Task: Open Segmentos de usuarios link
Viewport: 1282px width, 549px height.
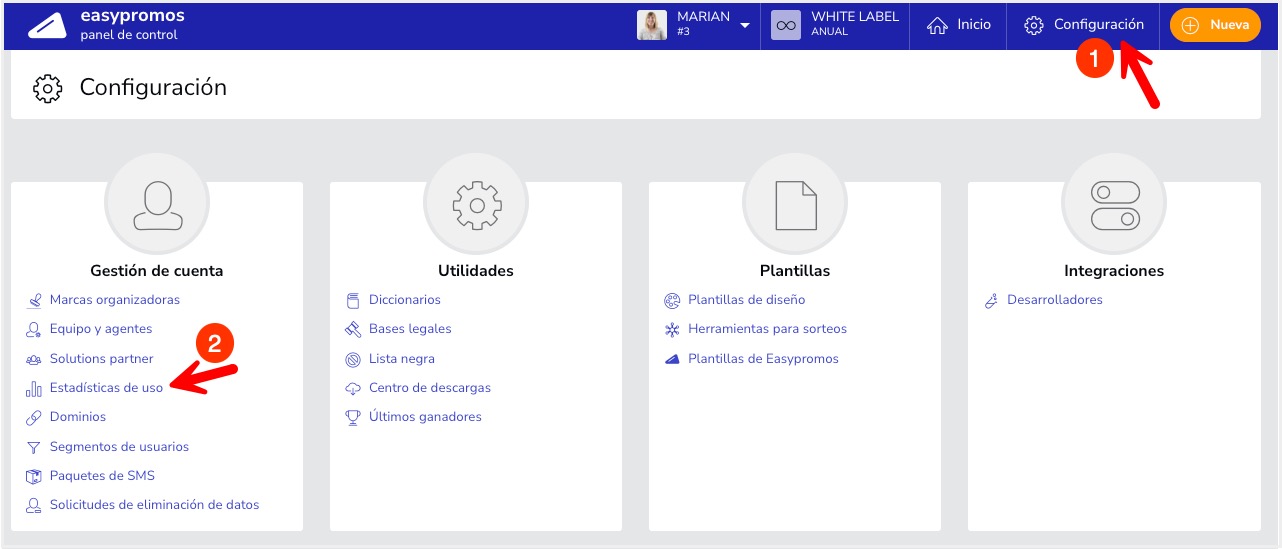Action: [119, 447]
